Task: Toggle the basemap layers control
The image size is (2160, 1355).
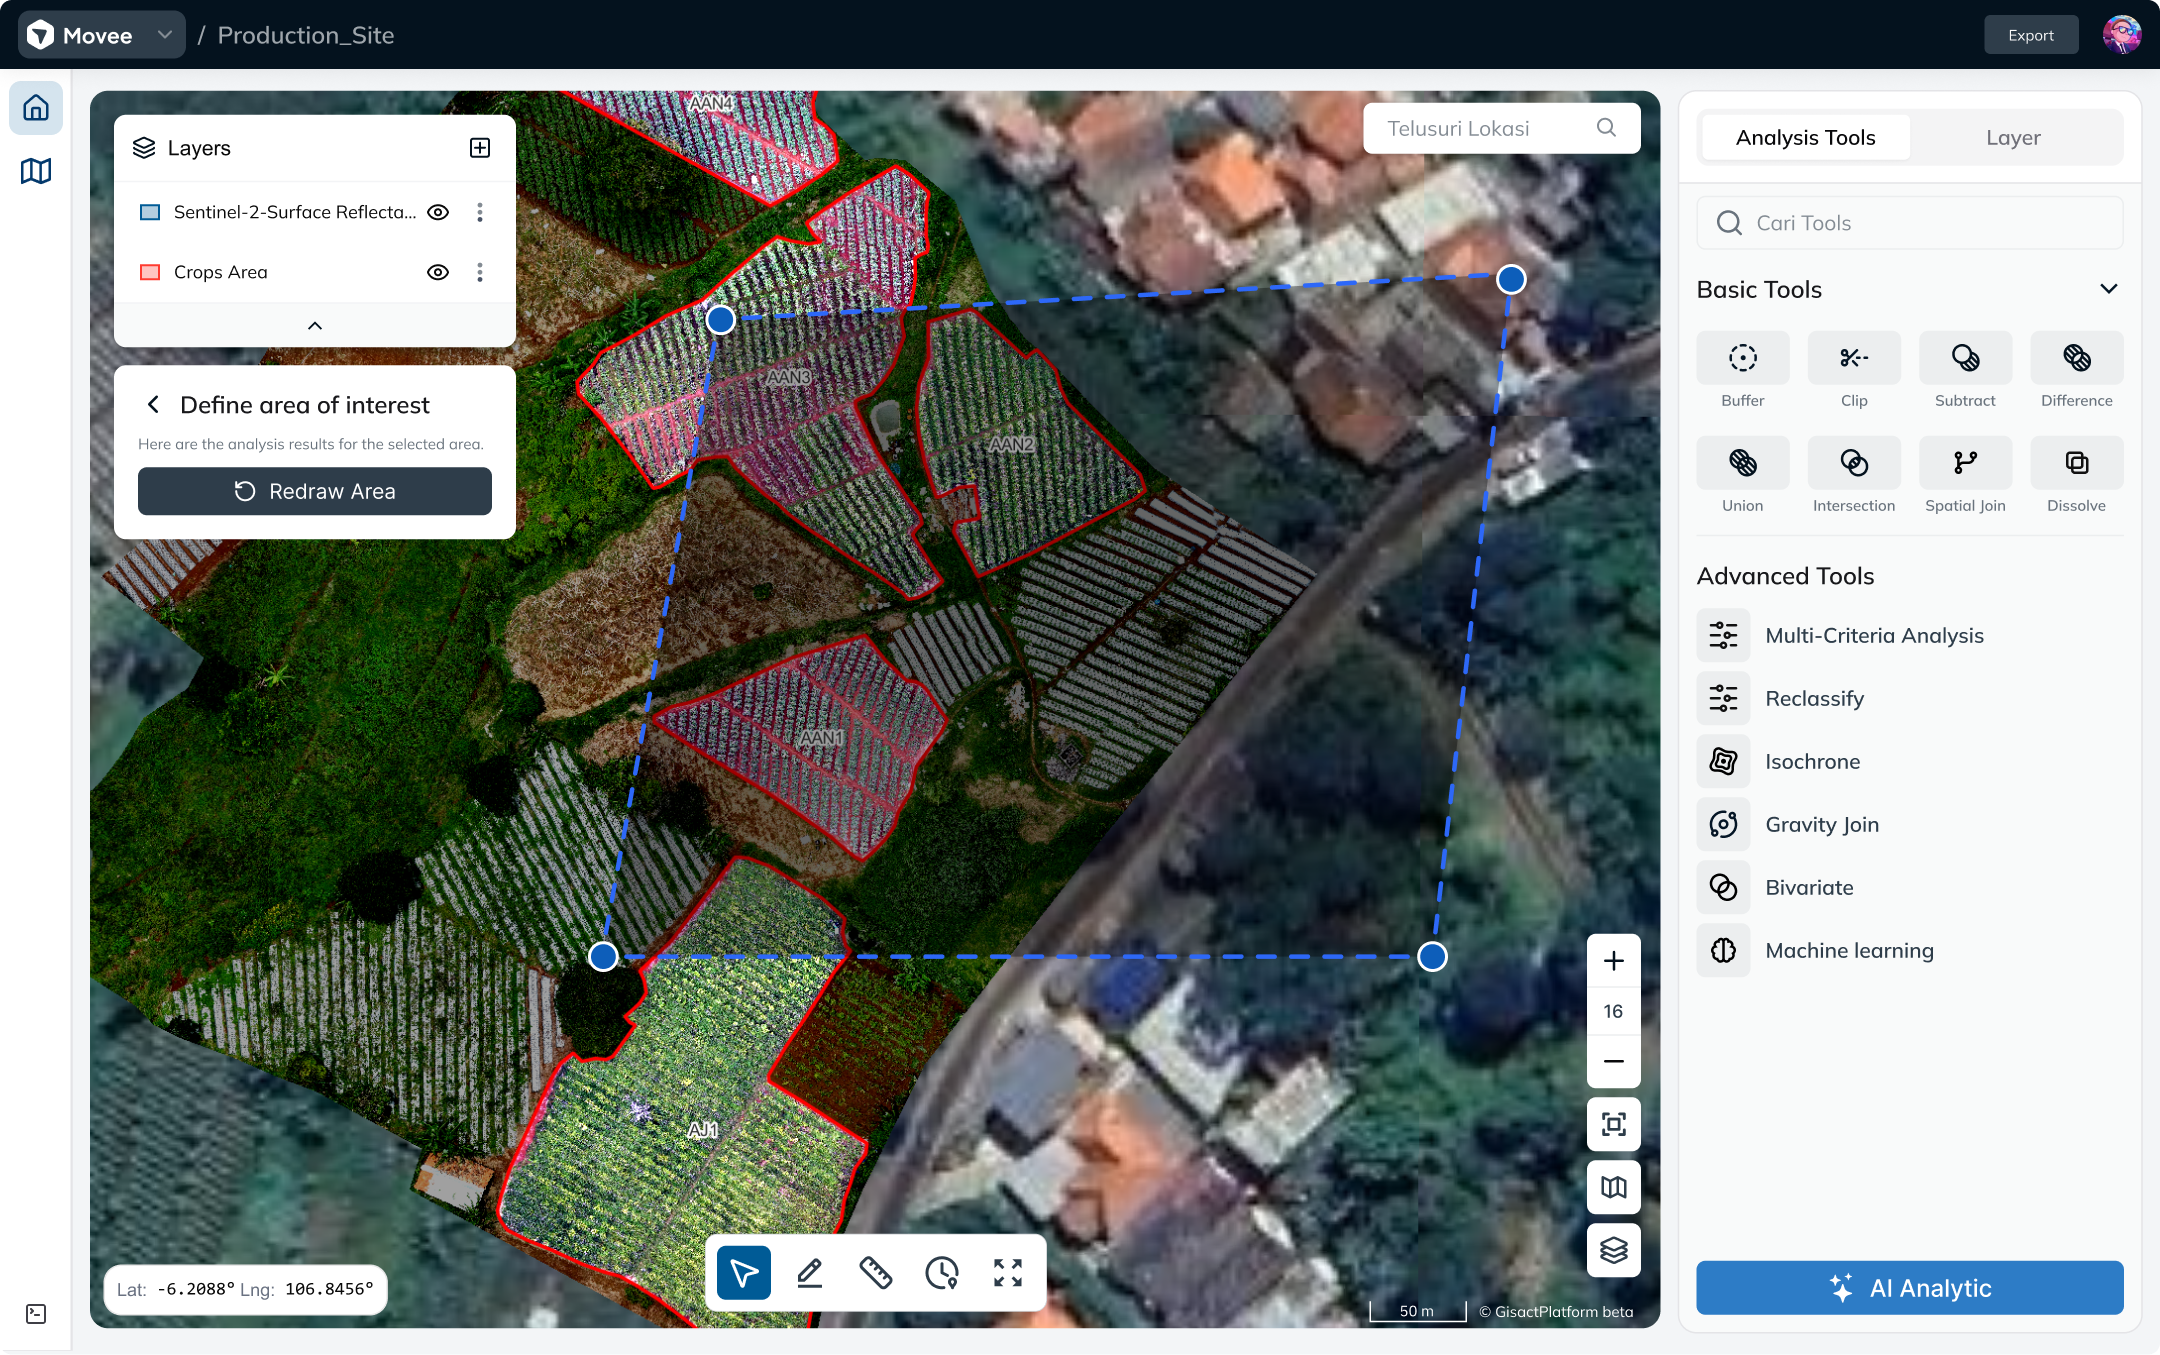Action: click(x=1613, y=1250)
